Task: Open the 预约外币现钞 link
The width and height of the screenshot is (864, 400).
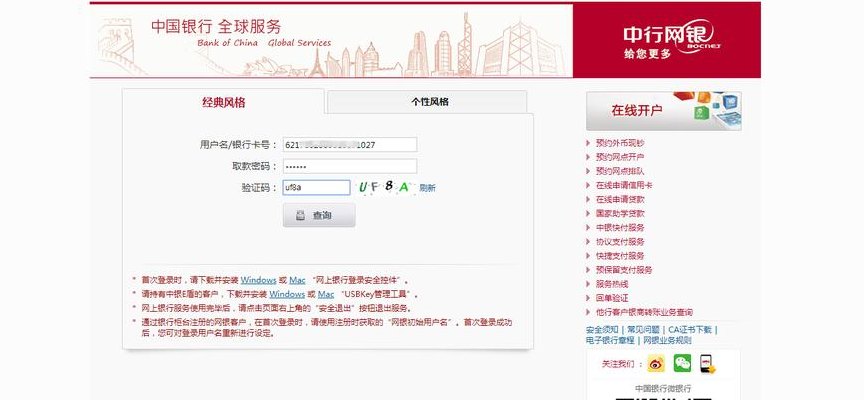Action: (620, 143)
